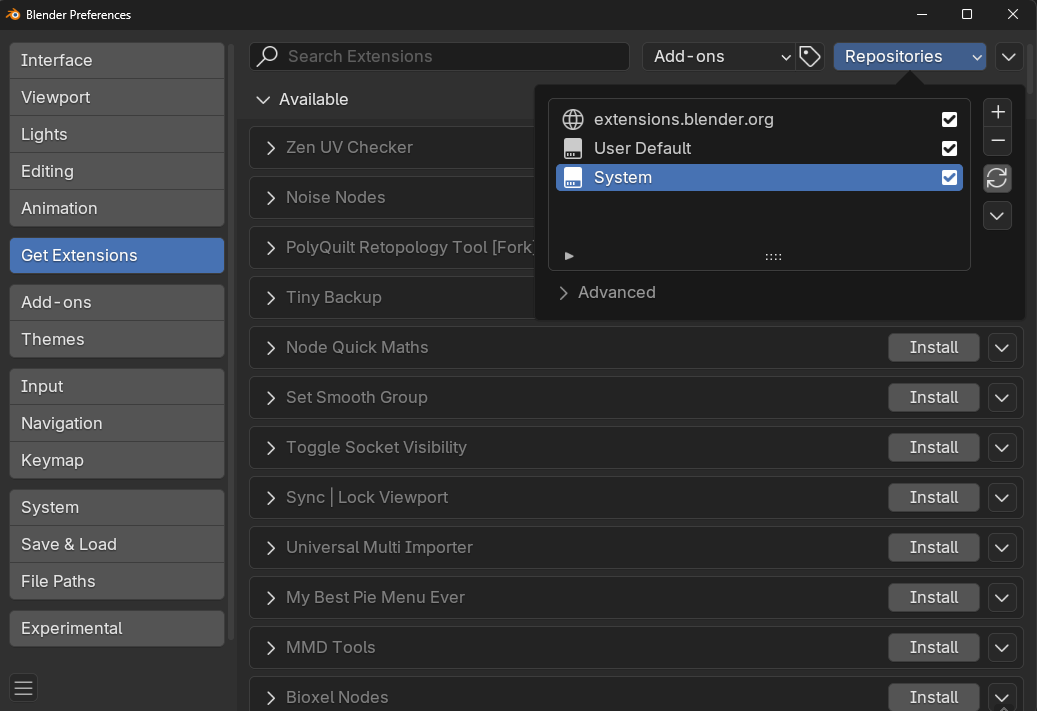Viewport: 1037px width, 711px height.
Task: Click the monitor icon beside User Default repository
Action: pyautogui.click(x=572, y=148)
